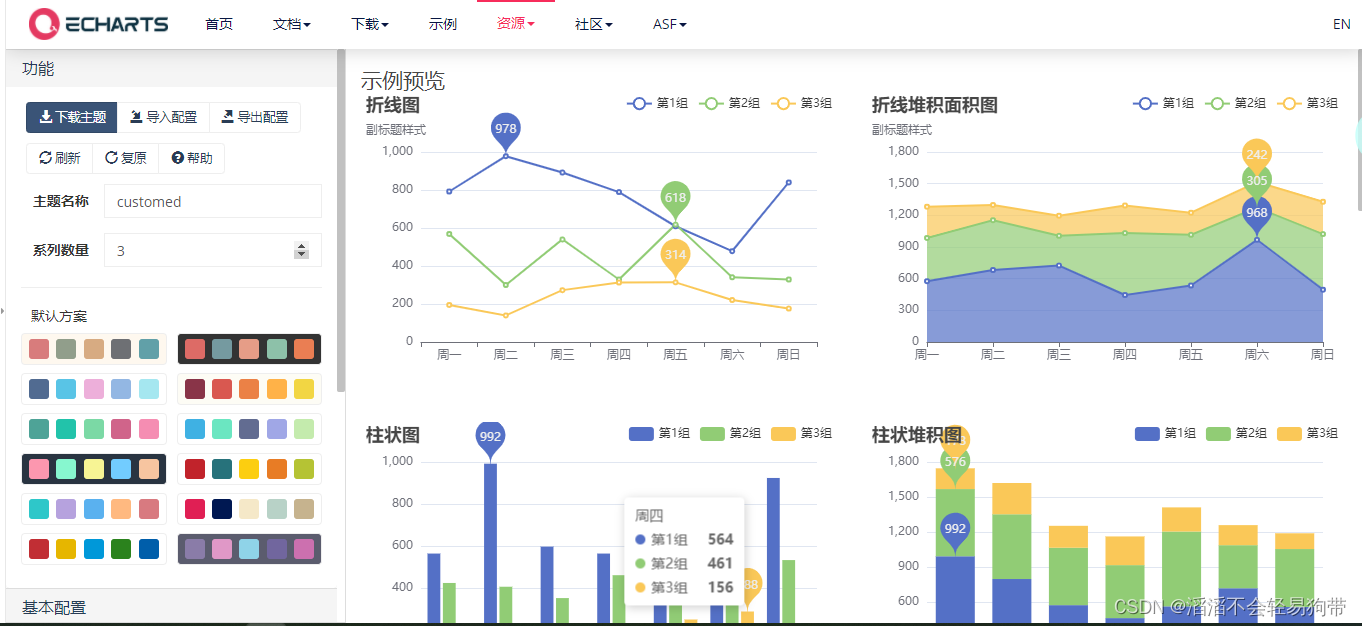Toggle 第3组 legend in 折线堆积面积图
This screenshot has width=1362, height=626.
pyautogui.click(x=1307, y=103)
